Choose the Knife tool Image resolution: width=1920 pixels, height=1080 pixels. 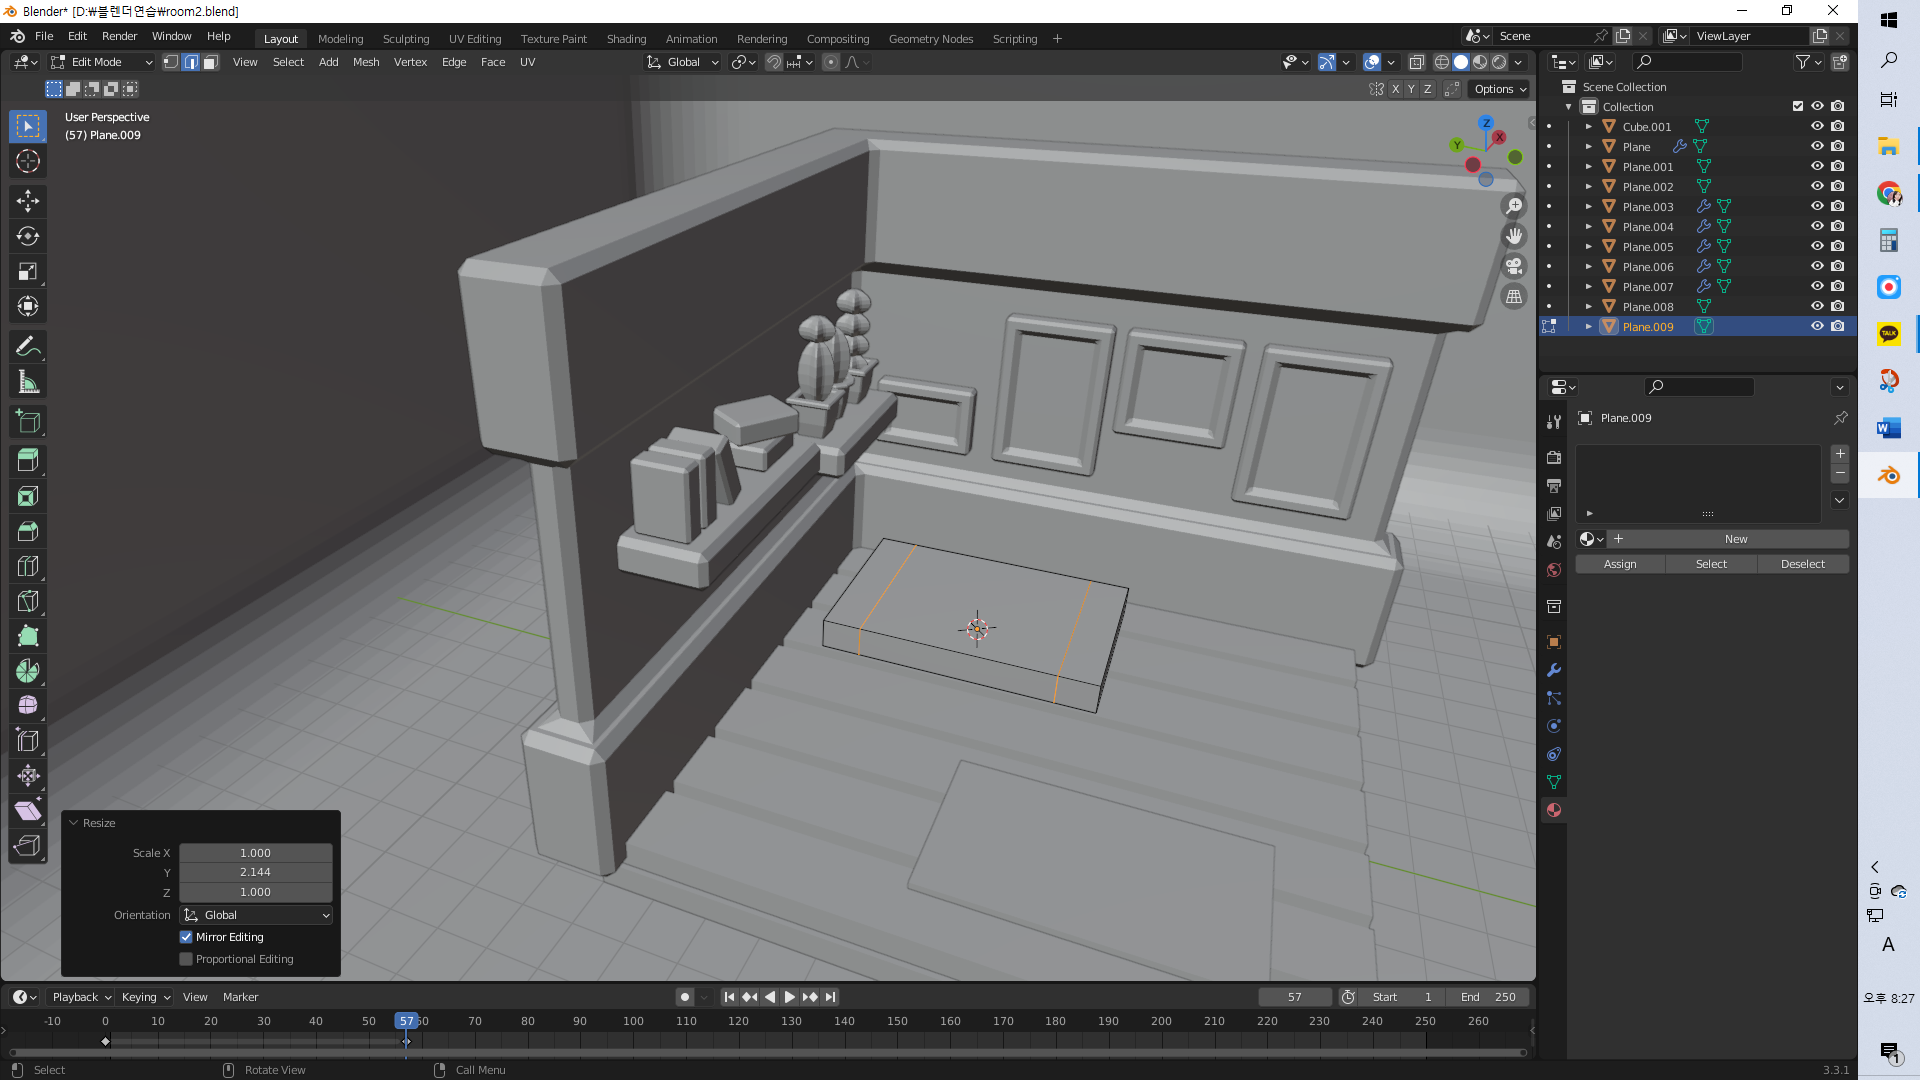pyautogui.click(x=28, y=601)
